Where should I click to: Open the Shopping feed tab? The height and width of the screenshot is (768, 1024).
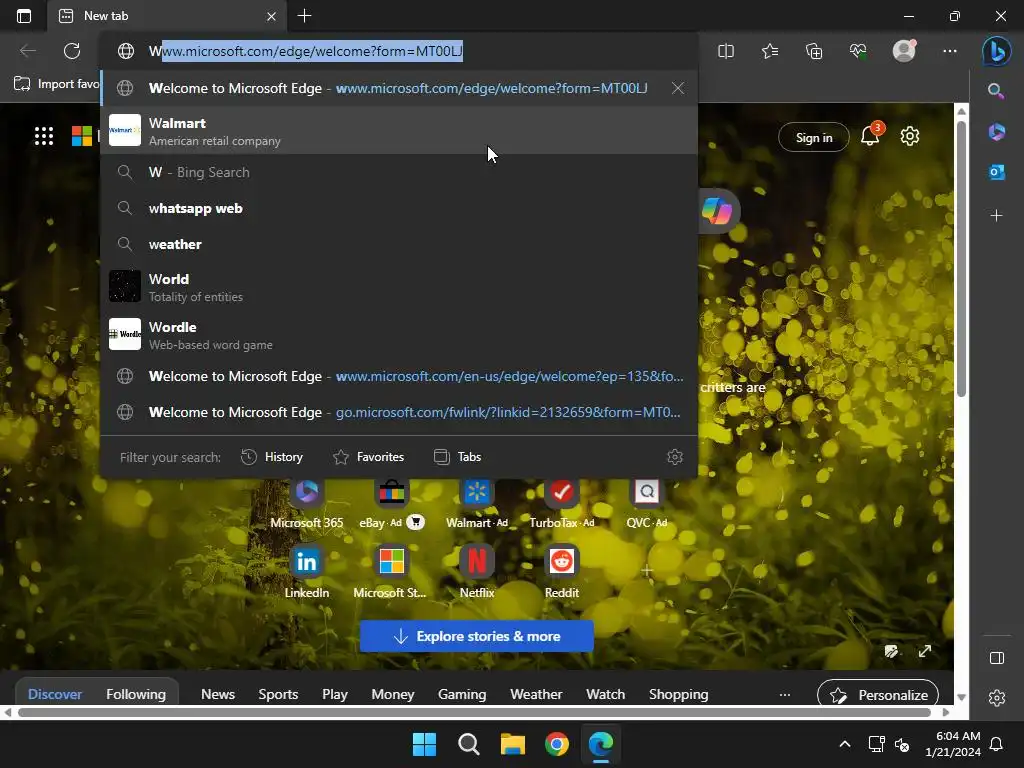(x=679, y=694)
